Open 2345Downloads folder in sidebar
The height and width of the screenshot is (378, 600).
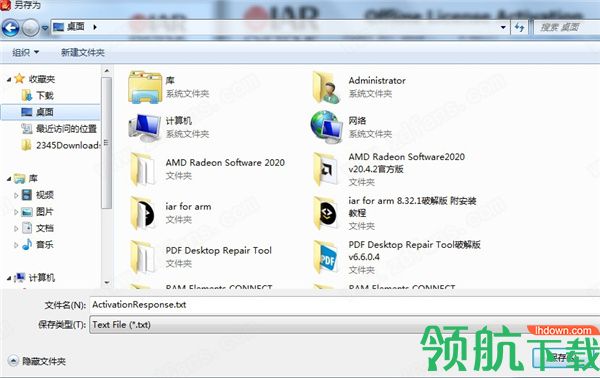tap(60, 145)
